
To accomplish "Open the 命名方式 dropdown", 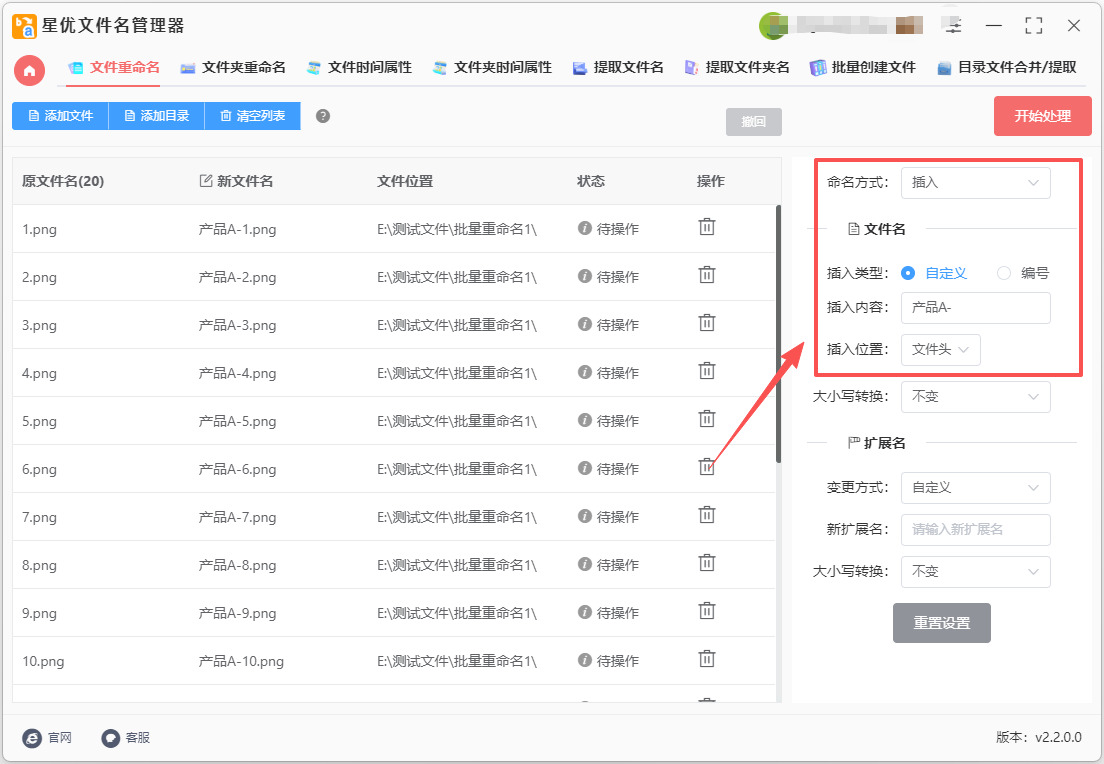I will pos(975,183).
